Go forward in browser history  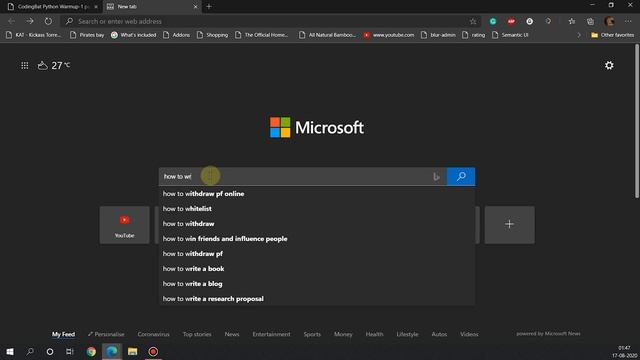coord(30,21)
